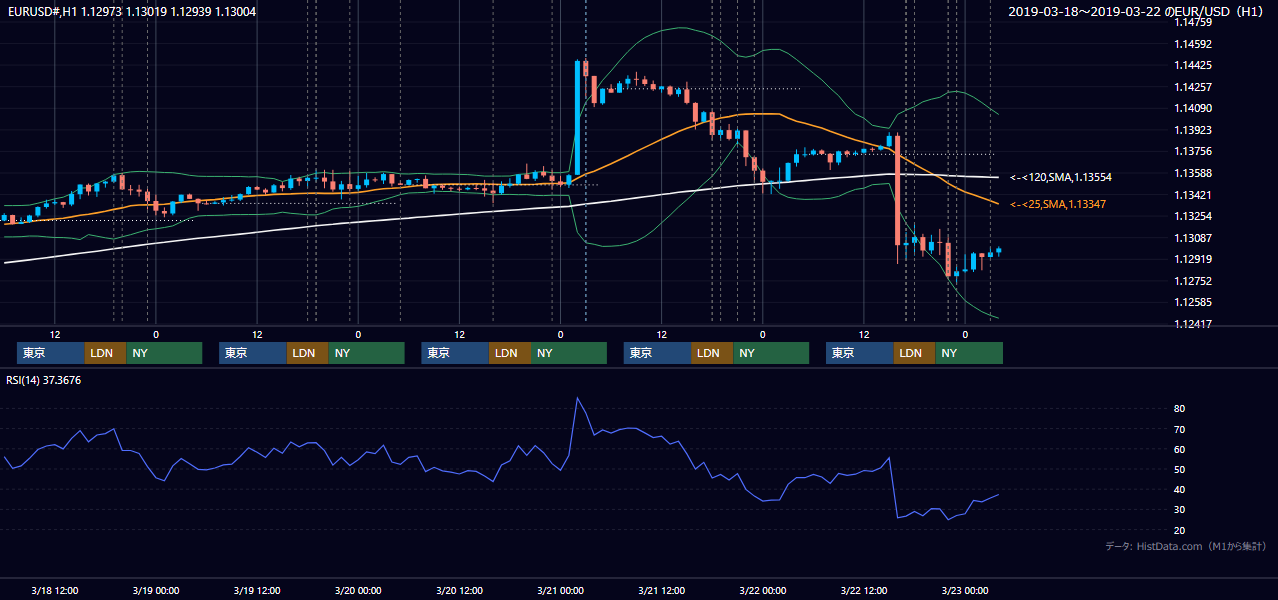Click price axis label 1.12585

click(x=1192, y=302)
